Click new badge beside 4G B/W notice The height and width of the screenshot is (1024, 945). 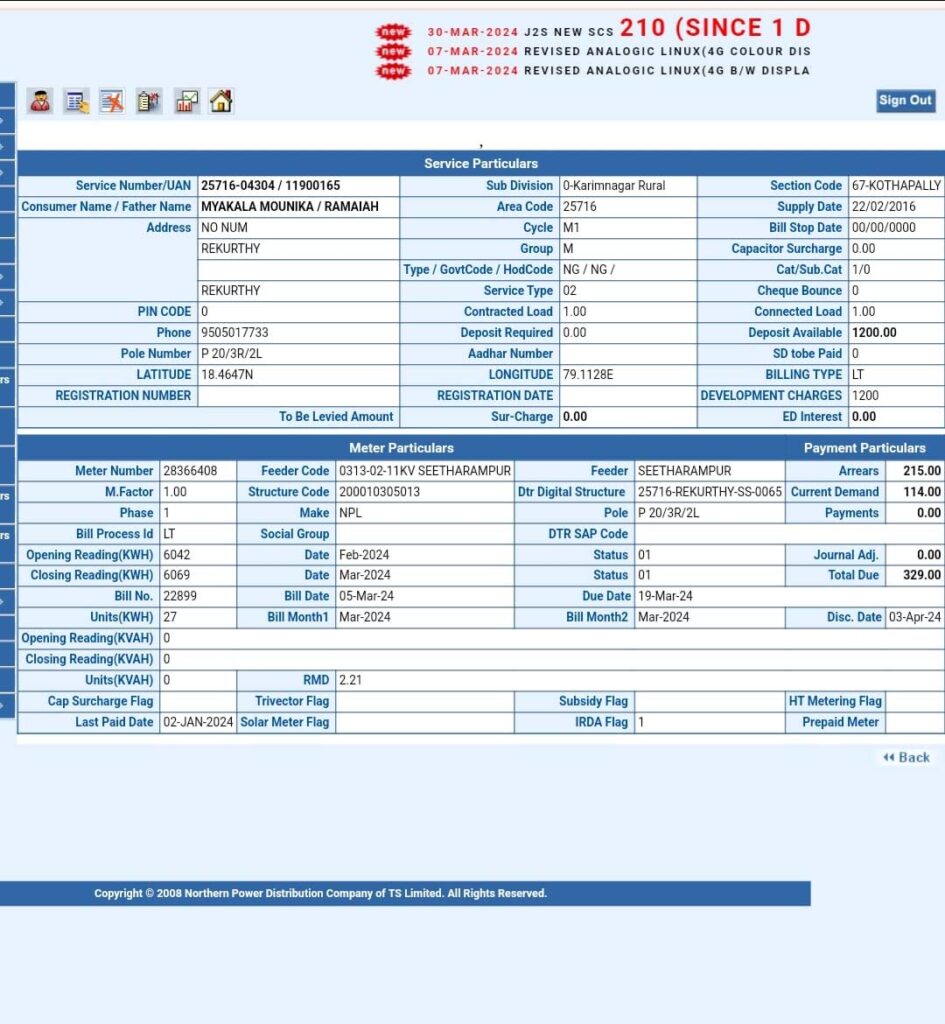point(393,70)
